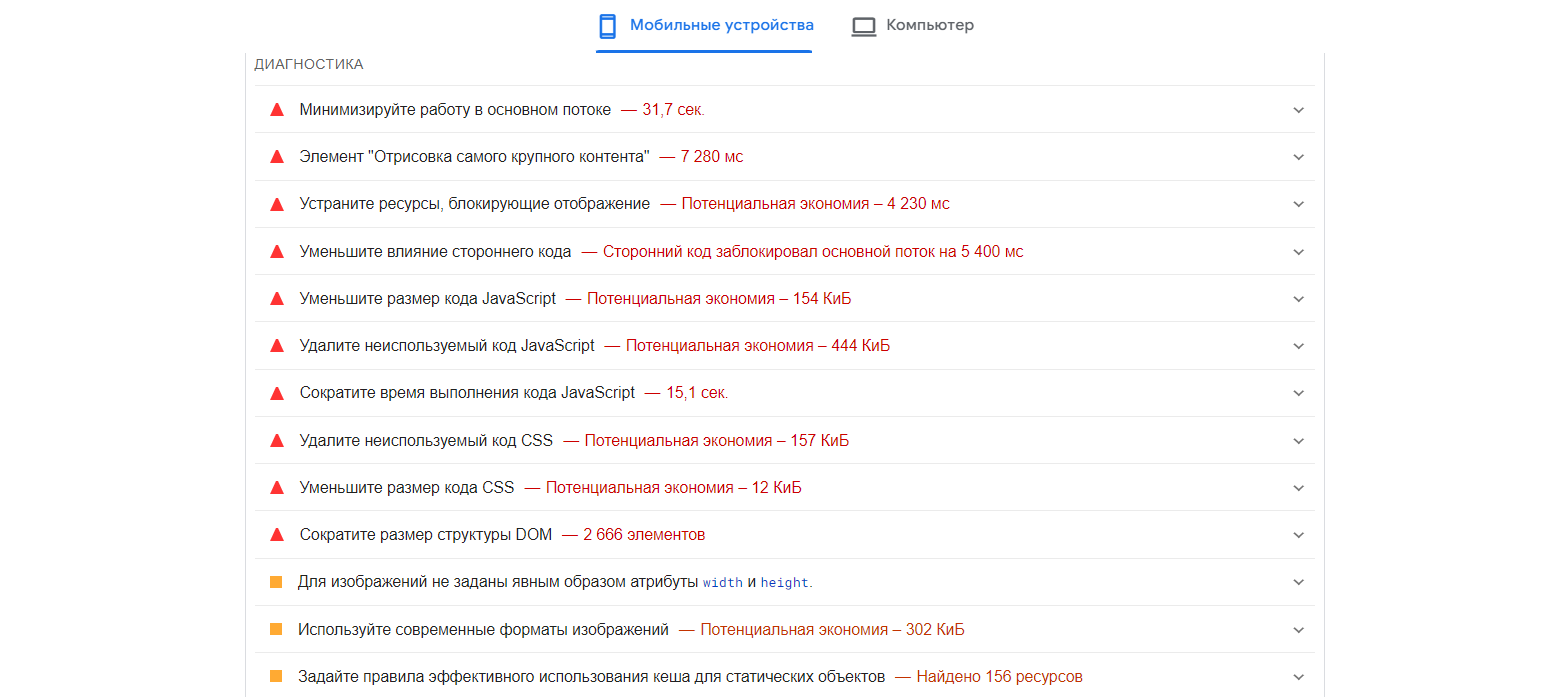Expand the Устраните ресурсы, блокирующие отображение details
The width and height of the screenshot is (1548, 697).
click(x=1298, y=204)
